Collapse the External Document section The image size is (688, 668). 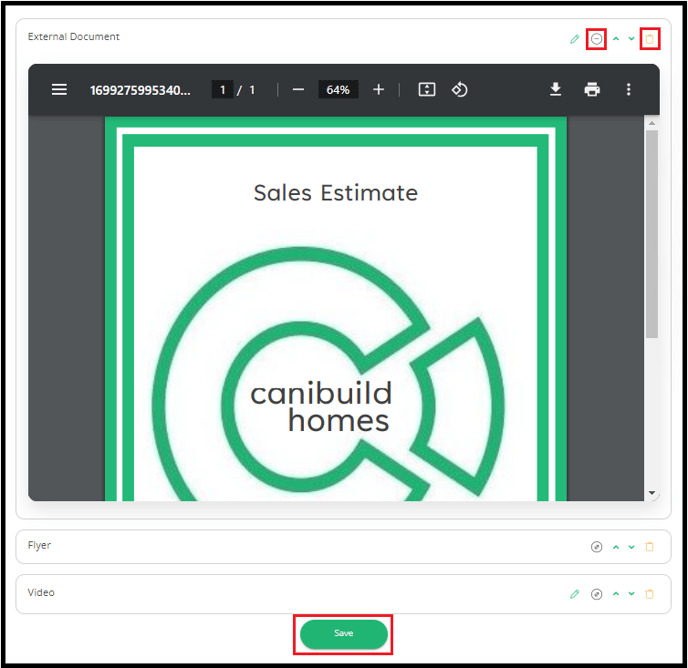[x=596, y=39]
